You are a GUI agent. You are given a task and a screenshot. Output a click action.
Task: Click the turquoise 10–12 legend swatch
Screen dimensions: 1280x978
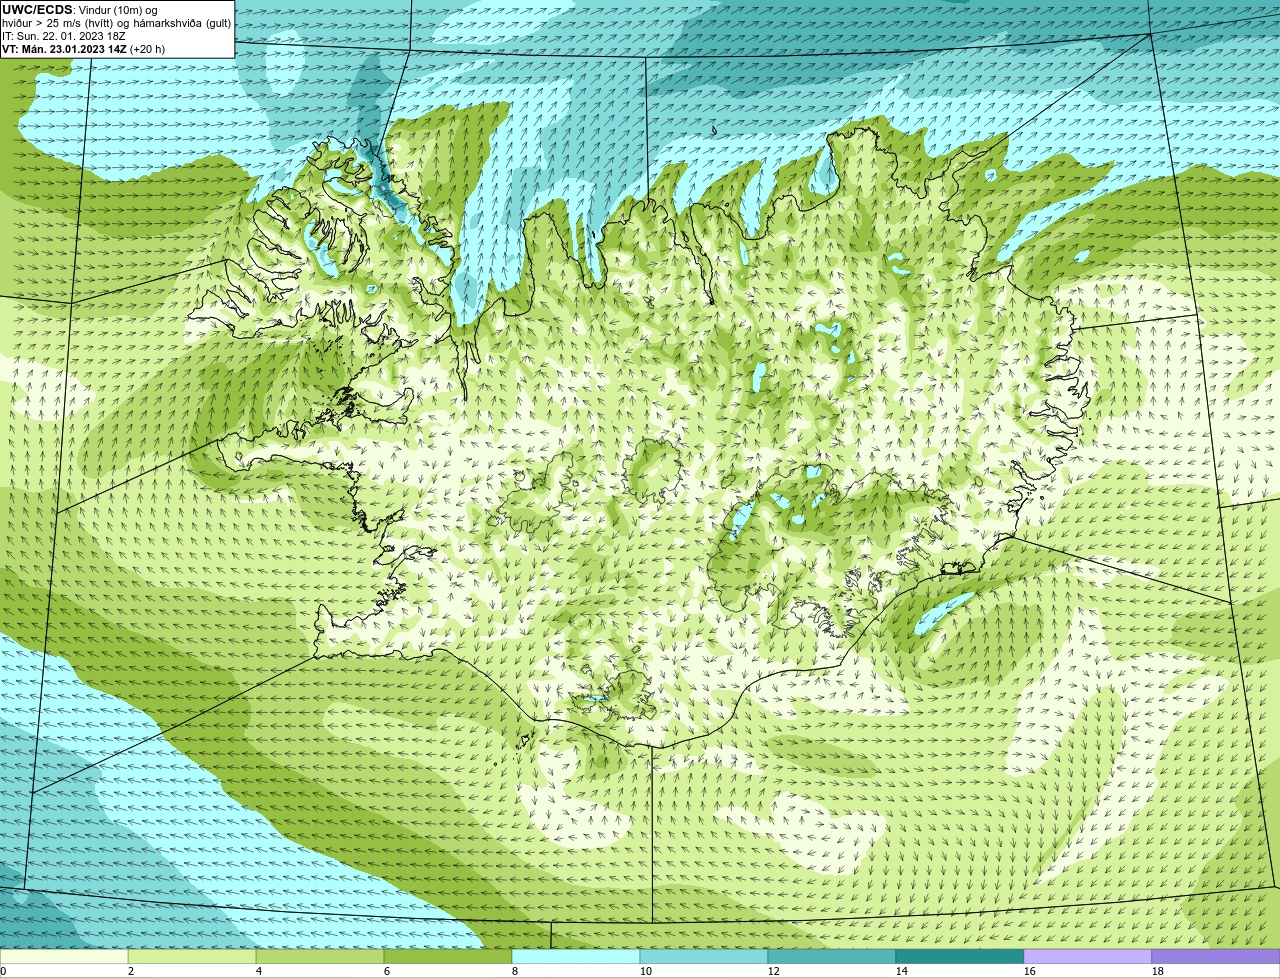pyautogui.click(x=704, y=957)
